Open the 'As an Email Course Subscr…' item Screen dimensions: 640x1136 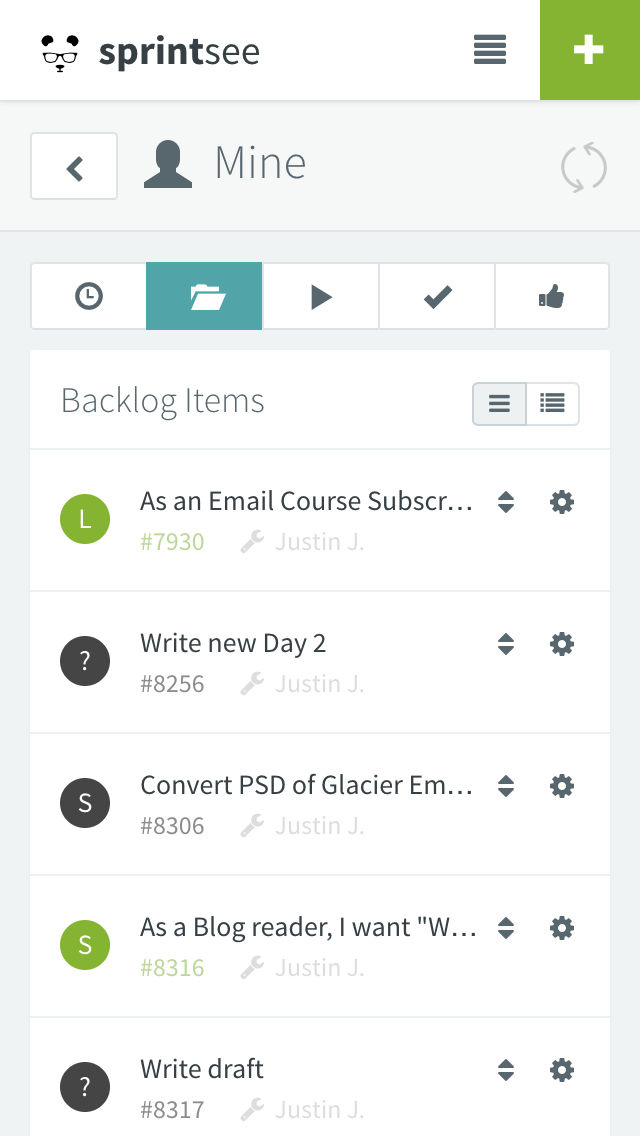click(x=306, y=501)
